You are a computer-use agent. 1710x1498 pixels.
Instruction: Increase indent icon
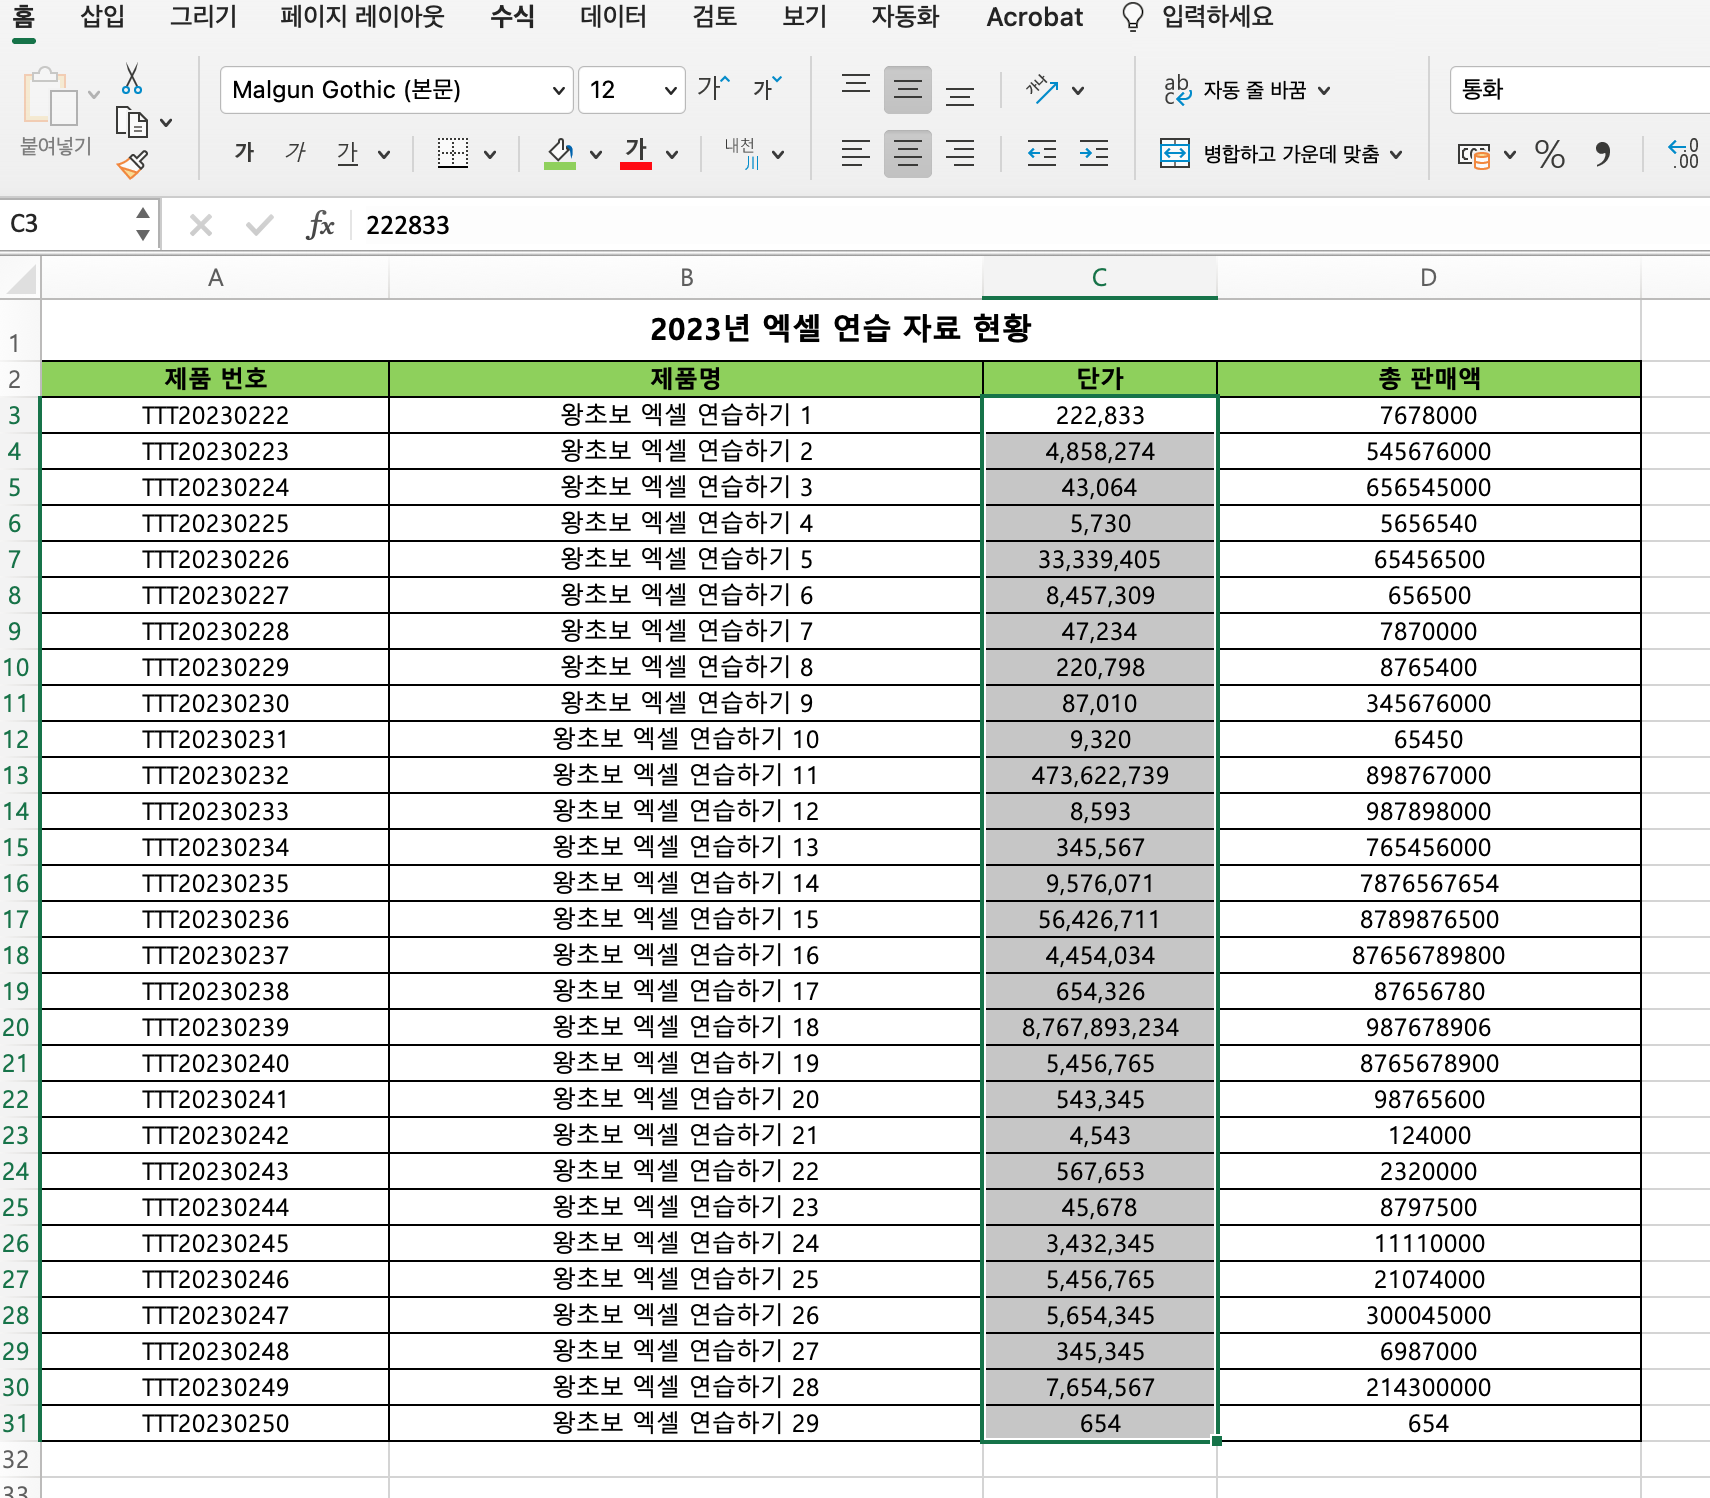(1094, 153)
